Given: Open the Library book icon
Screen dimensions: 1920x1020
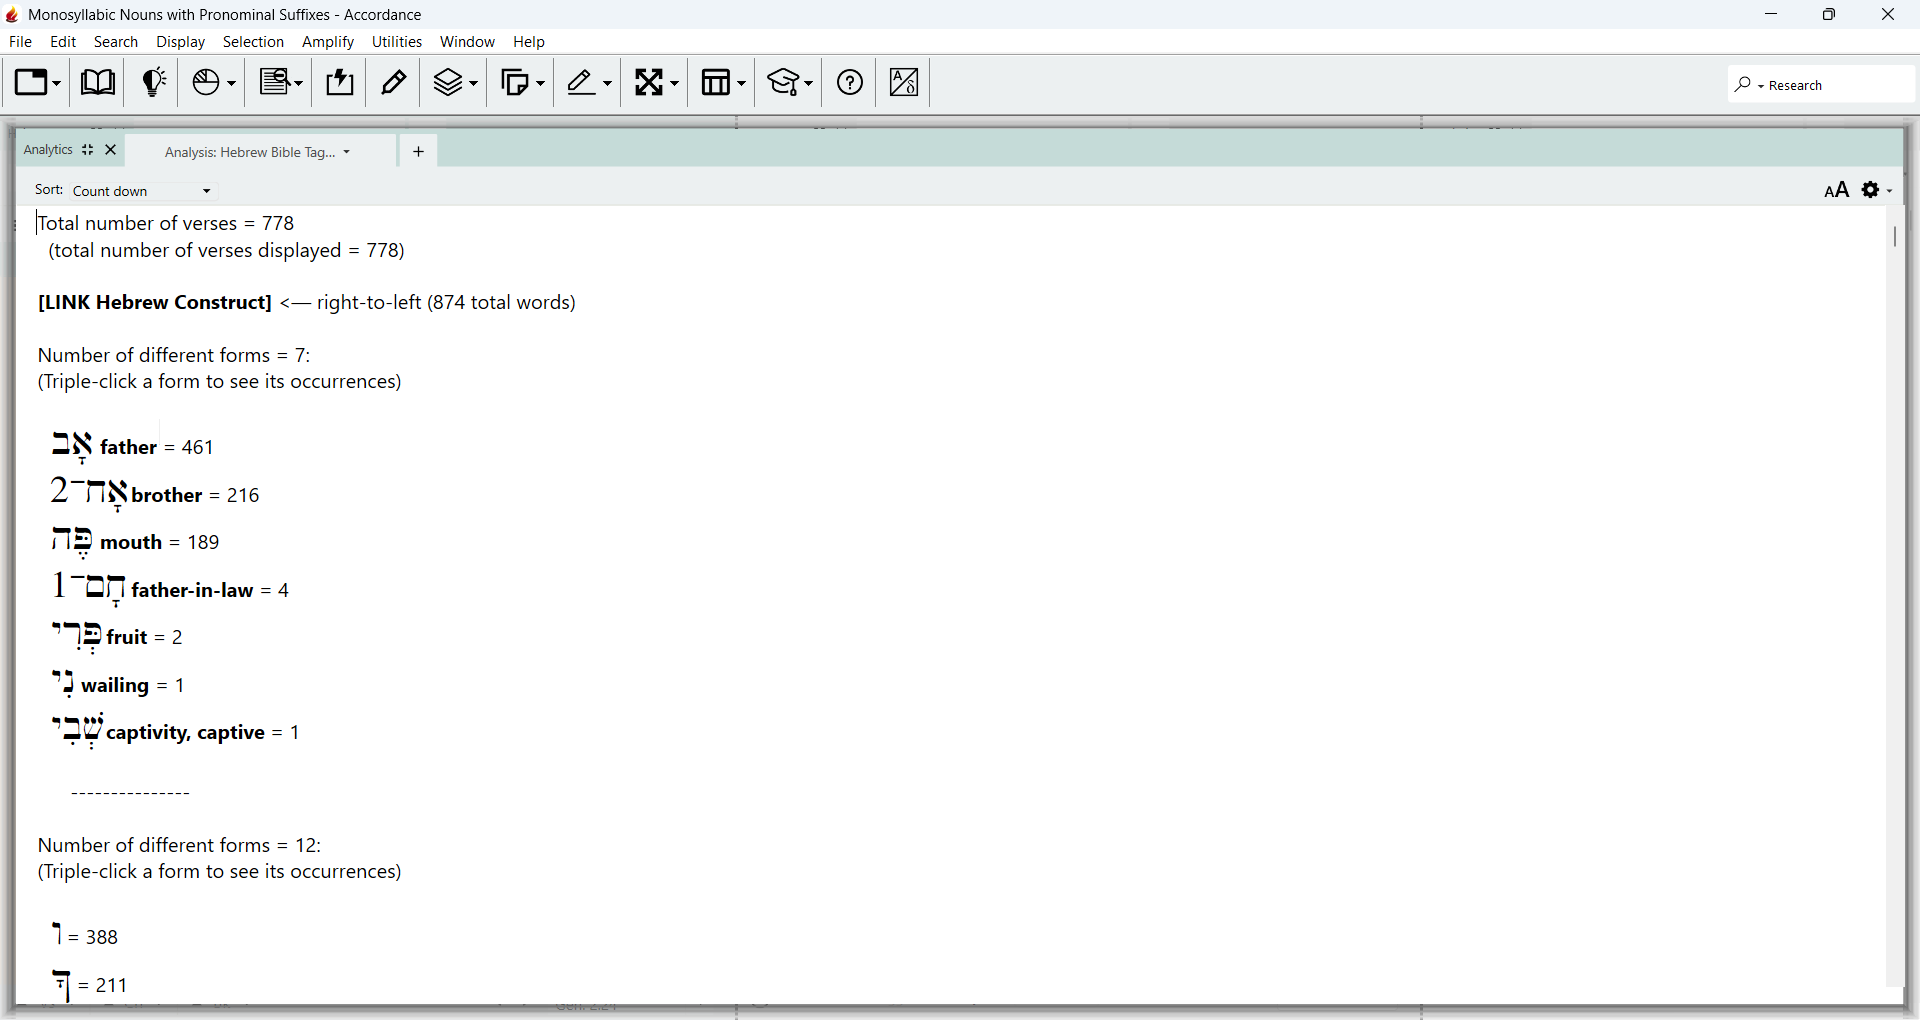Looking at the screenshot, I should click(98, 83).
